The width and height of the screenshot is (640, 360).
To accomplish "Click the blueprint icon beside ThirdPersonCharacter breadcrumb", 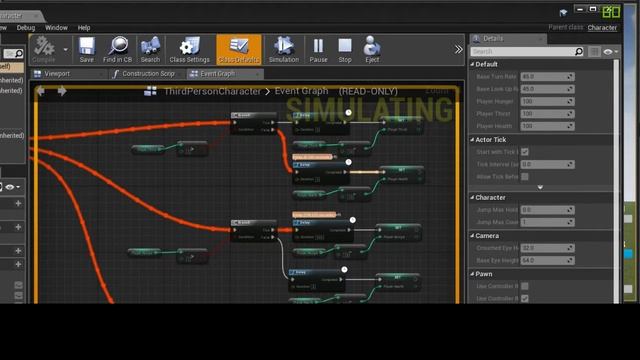I will tap(150, 91).
